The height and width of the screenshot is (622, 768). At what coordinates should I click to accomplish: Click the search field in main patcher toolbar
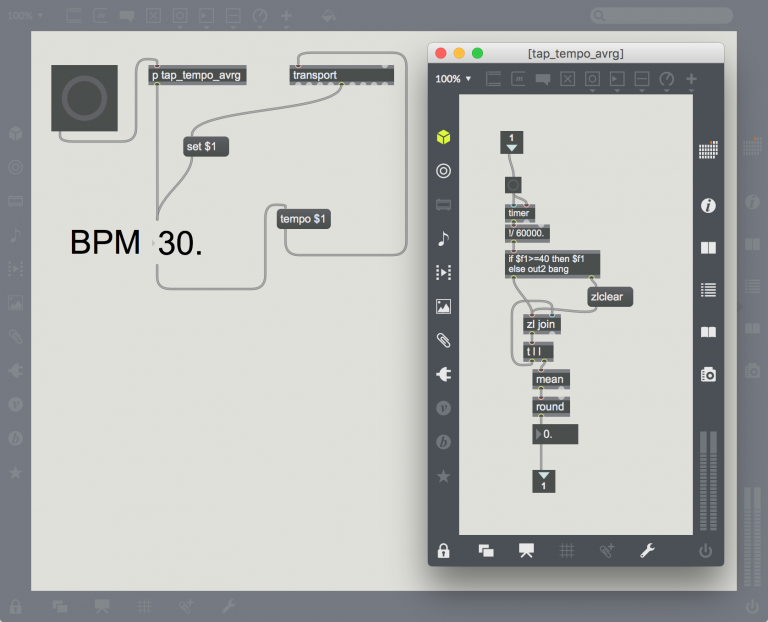[661, 16]
